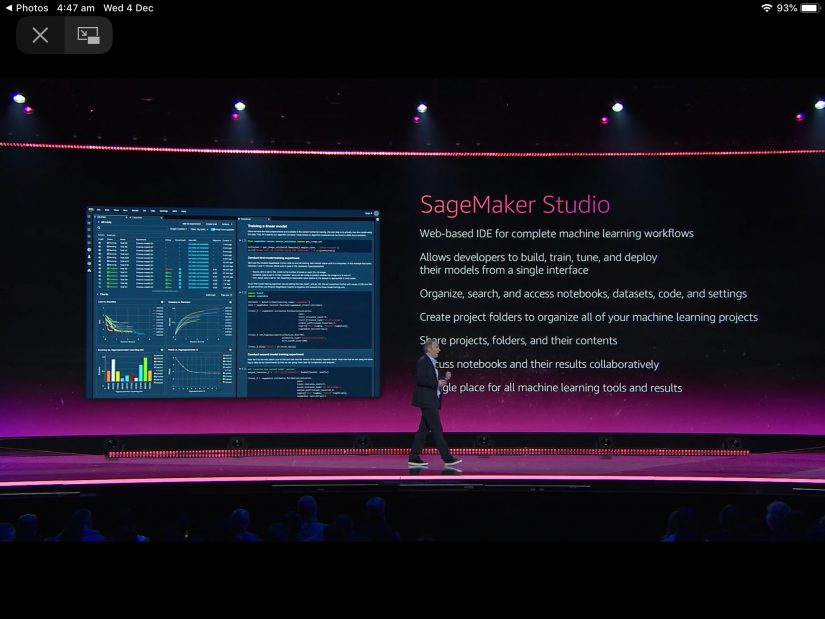Enable picture-in-picture mode
Viewport: 825px width, 619px height.
tap(88, 35)
